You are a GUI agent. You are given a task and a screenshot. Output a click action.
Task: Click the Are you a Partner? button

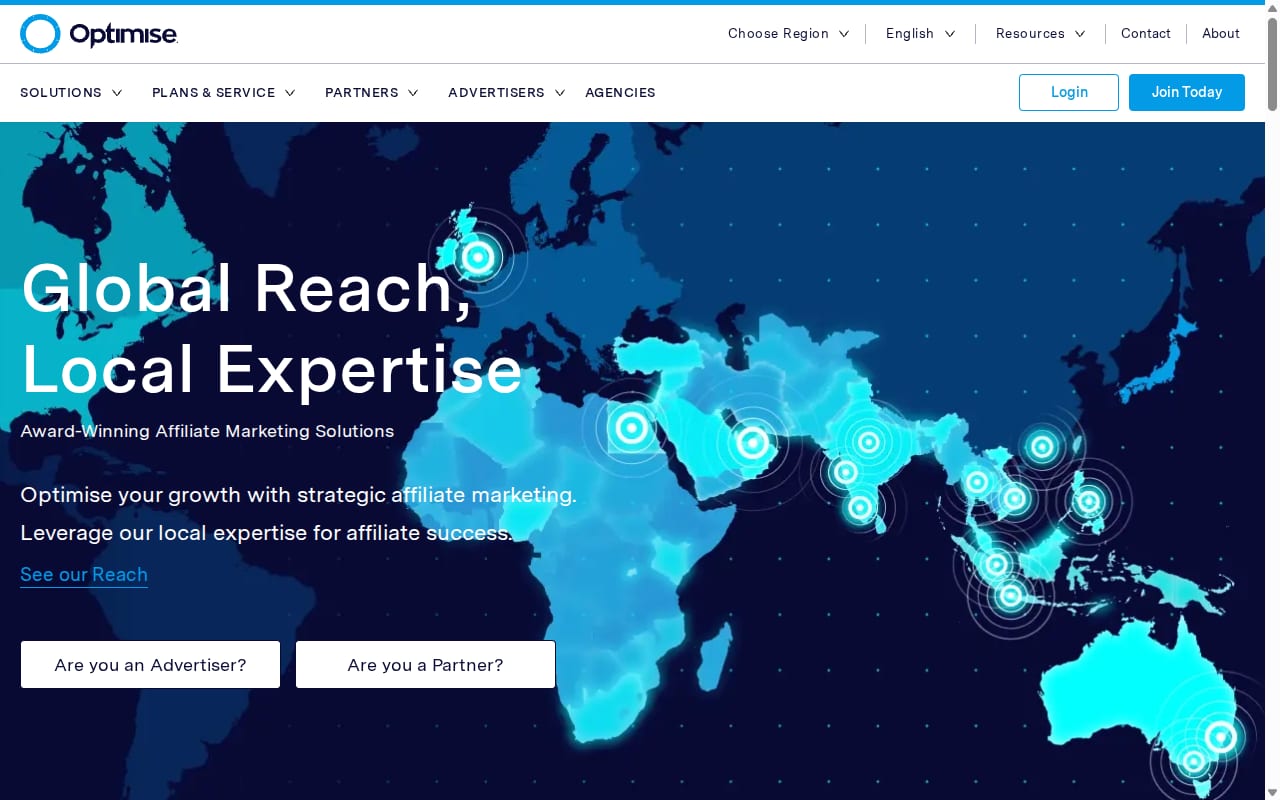tap(425, 665)
